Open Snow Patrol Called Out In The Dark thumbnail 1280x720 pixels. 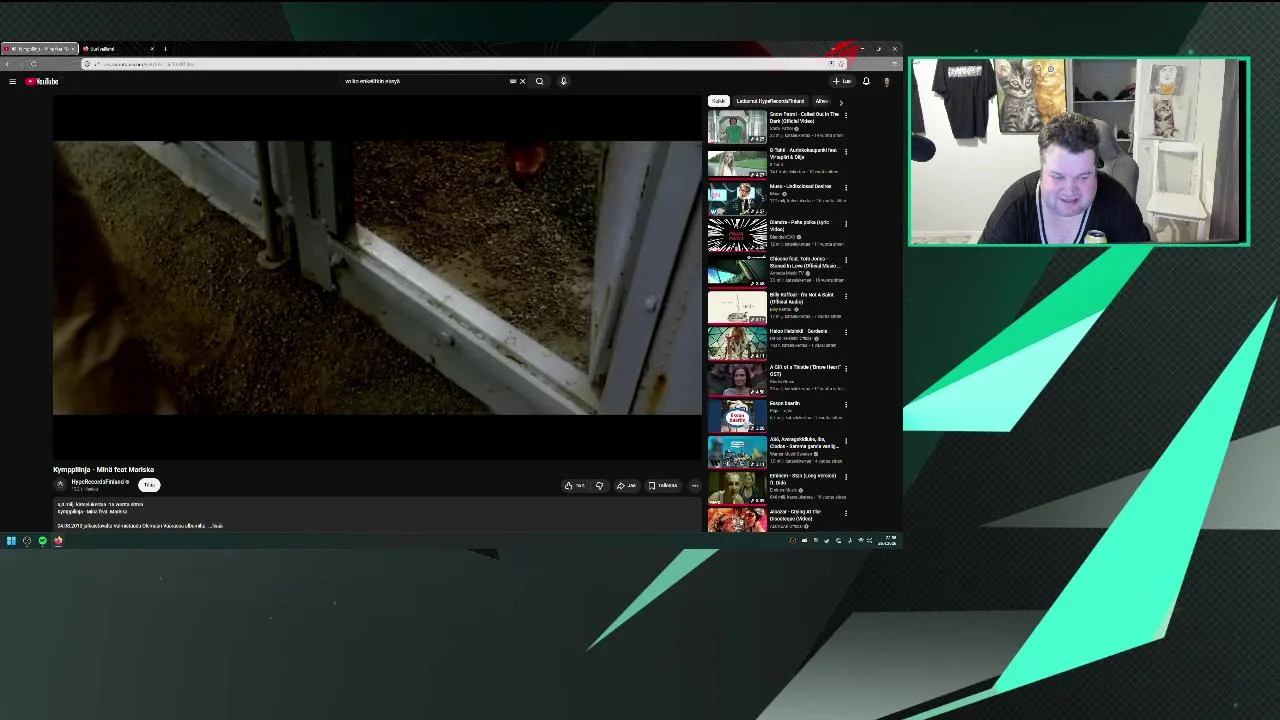click(737, 127)
